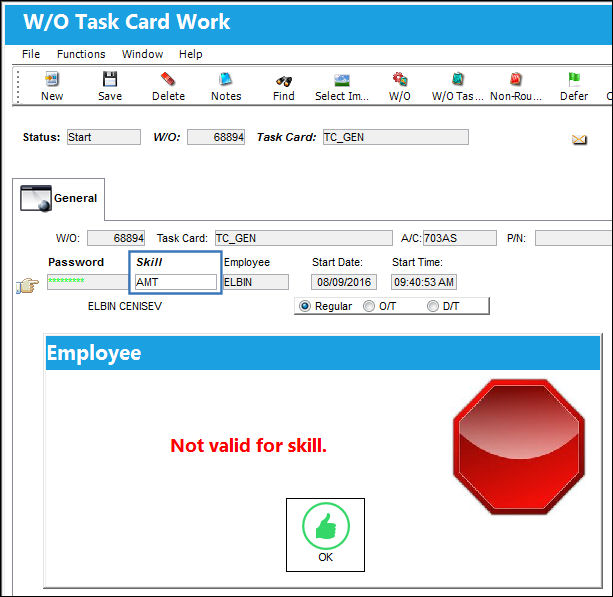613x597 pixels.
Task: Click the Password field
Action: click(x=88, y=282)
